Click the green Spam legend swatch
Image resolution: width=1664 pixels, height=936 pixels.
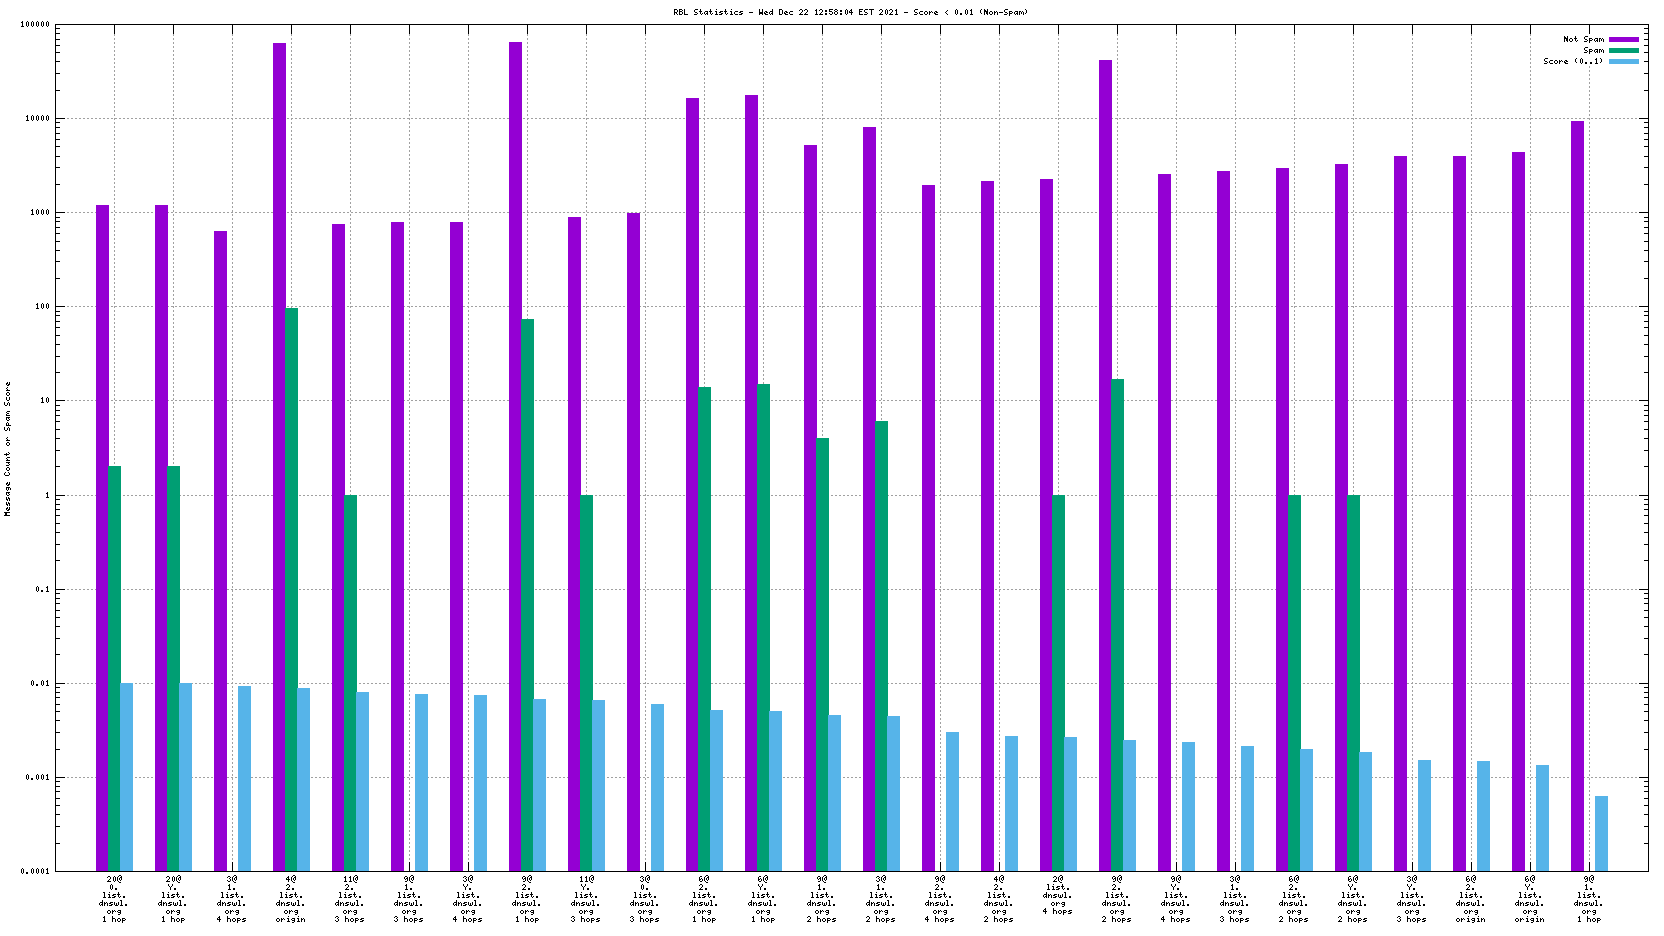point(1624,50)
